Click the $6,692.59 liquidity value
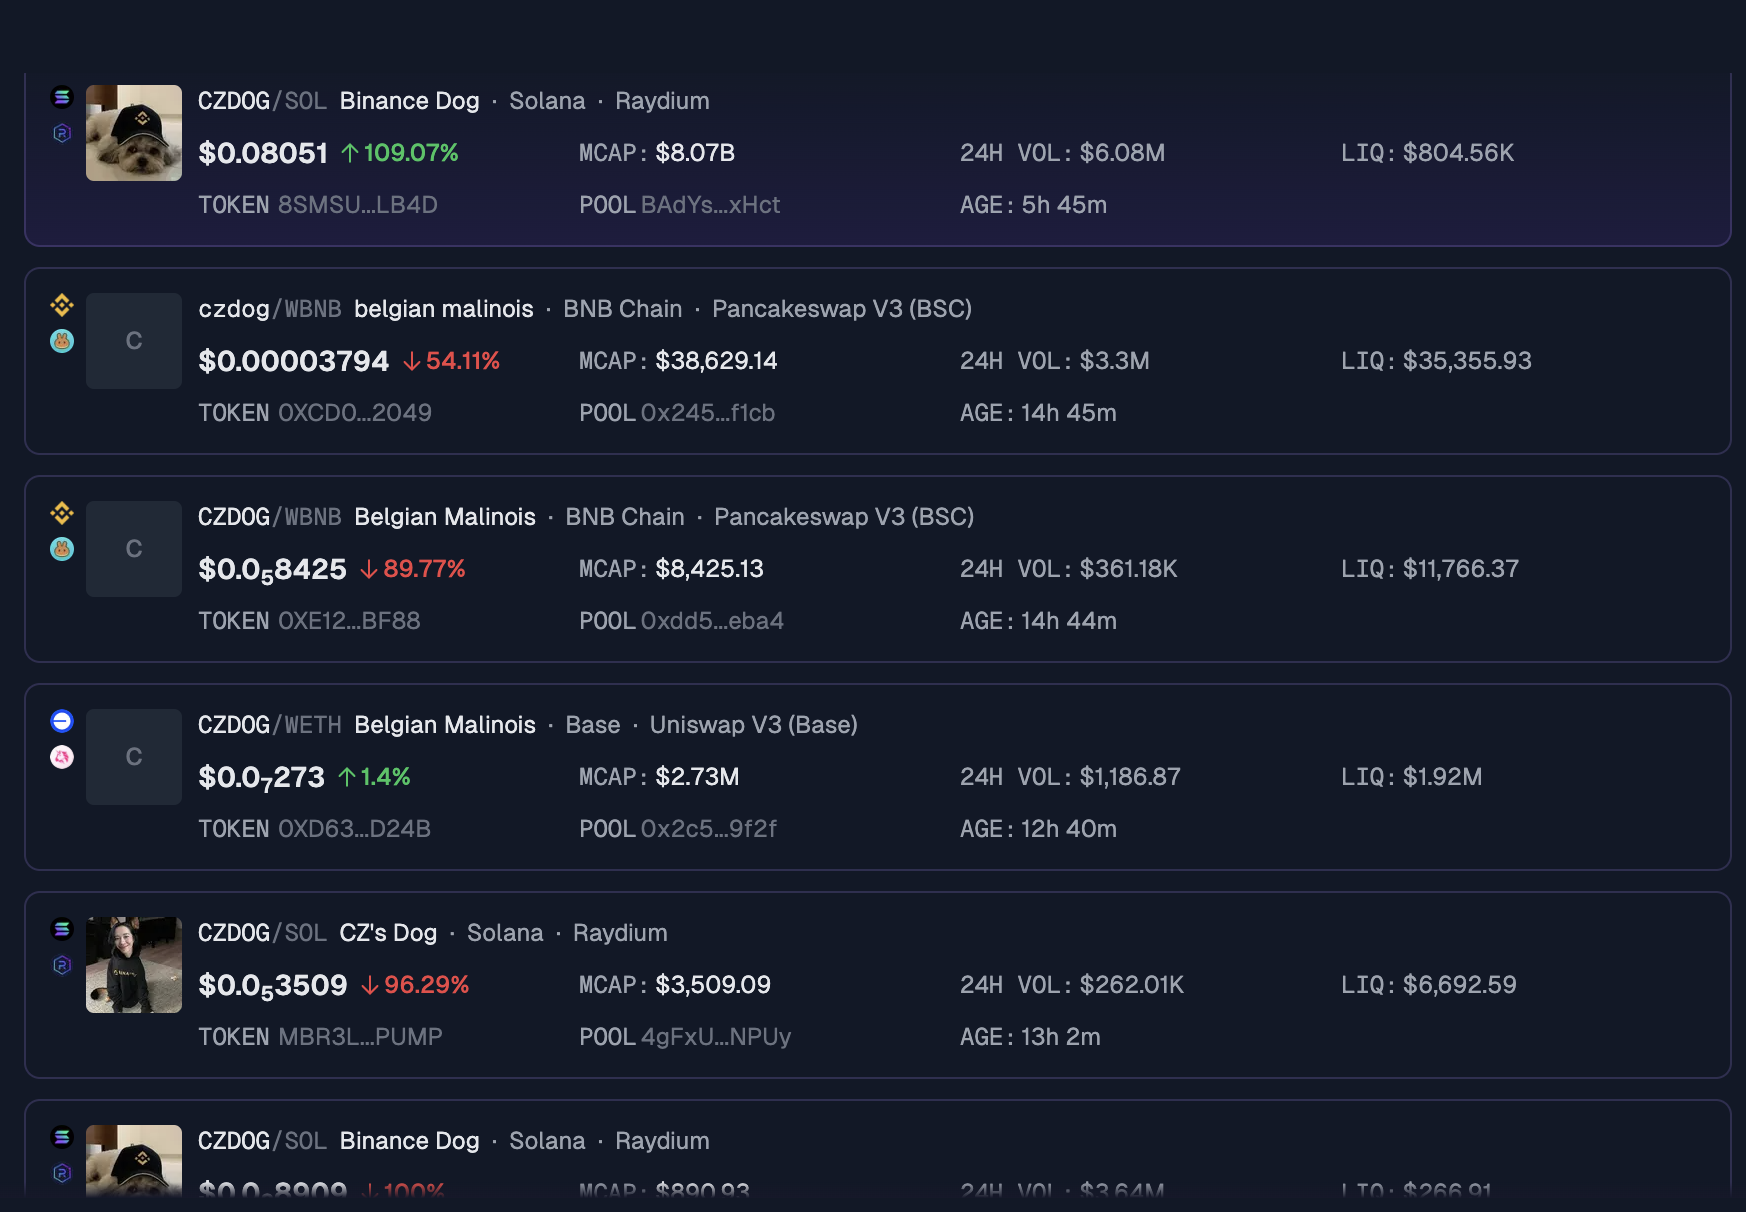 [1459, 985]
